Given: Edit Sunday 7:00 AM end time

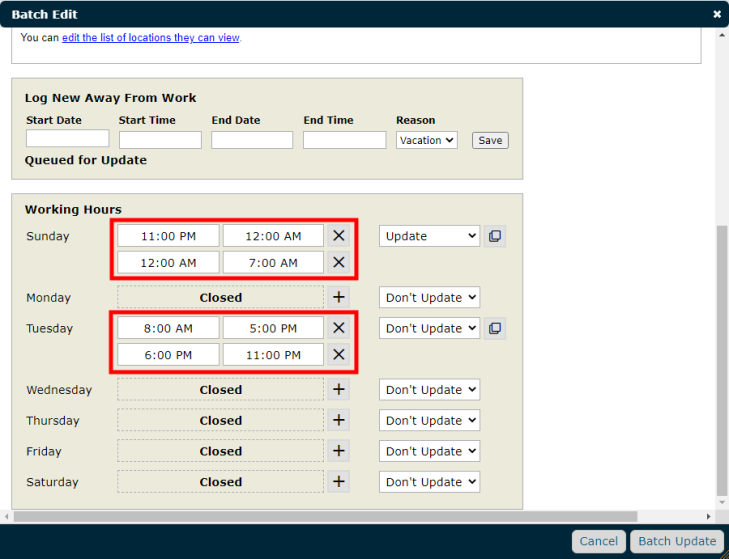Looking at the screenshot, I should pos(273,262).
